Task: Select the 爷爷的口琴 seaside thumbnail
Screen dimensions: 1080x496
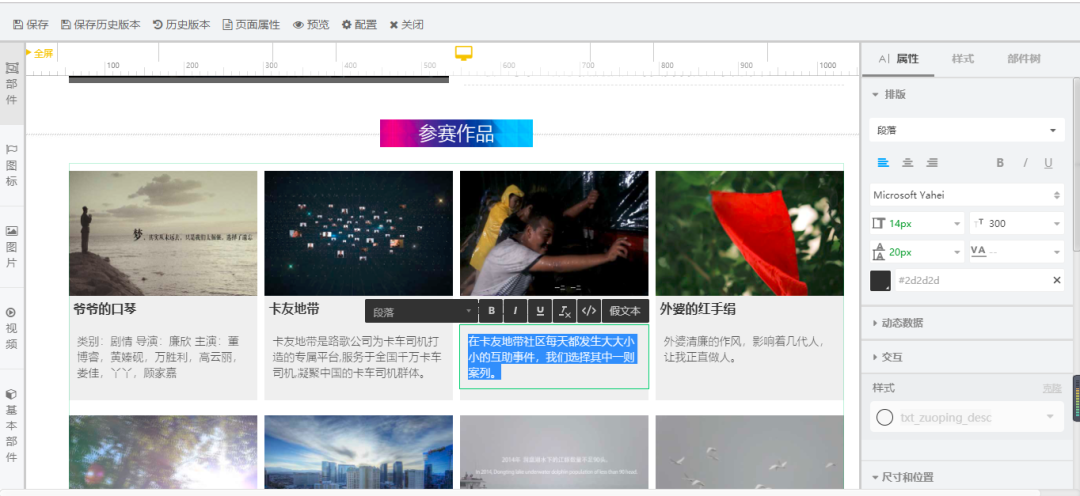Action: [x=163, y=233]
